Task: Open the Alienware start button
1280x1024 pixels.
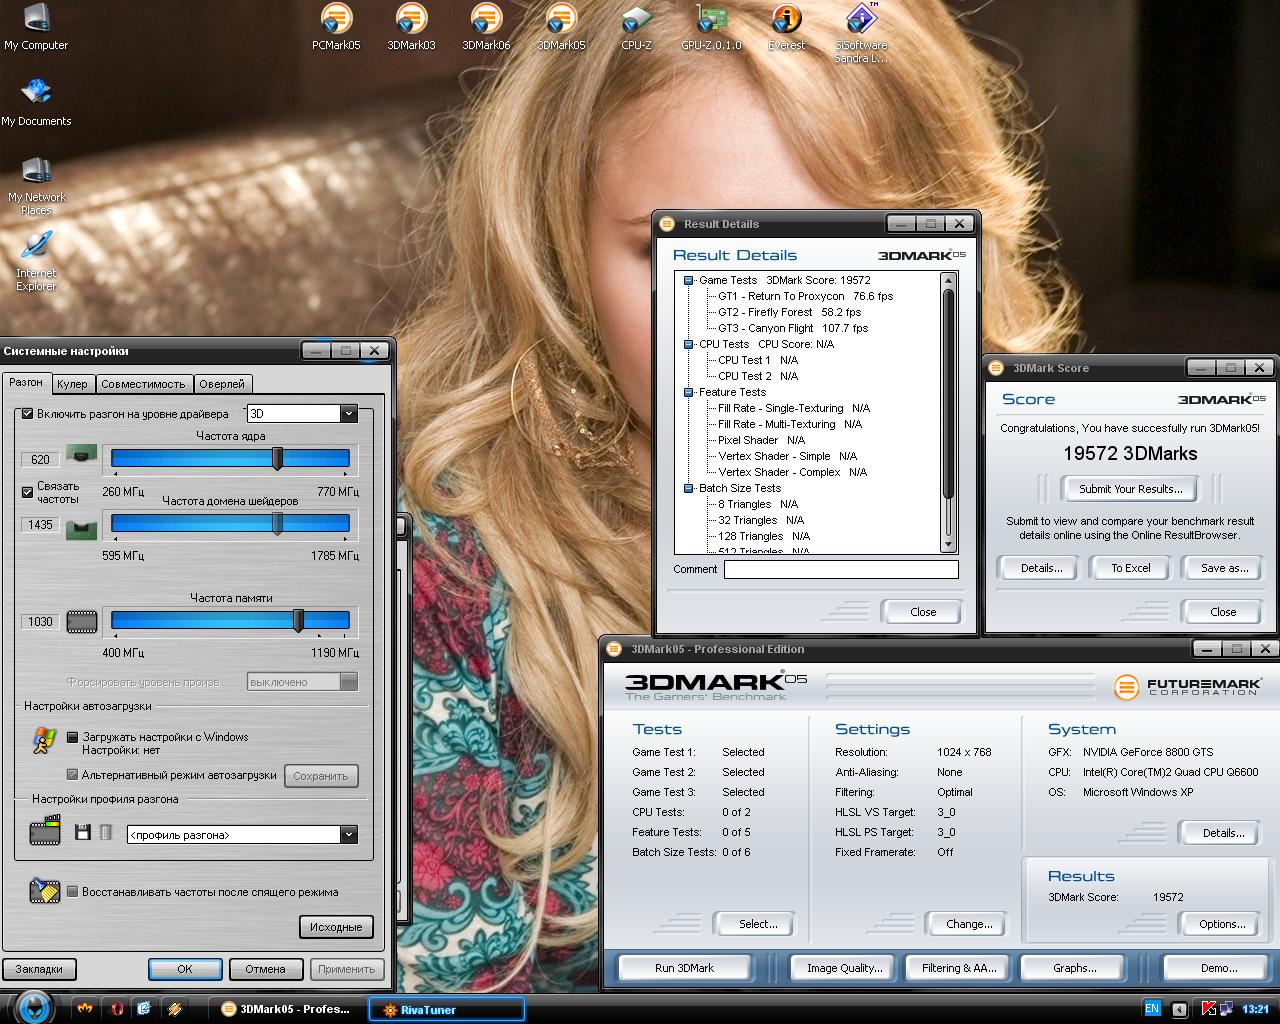Action: tap(33, 1006)
